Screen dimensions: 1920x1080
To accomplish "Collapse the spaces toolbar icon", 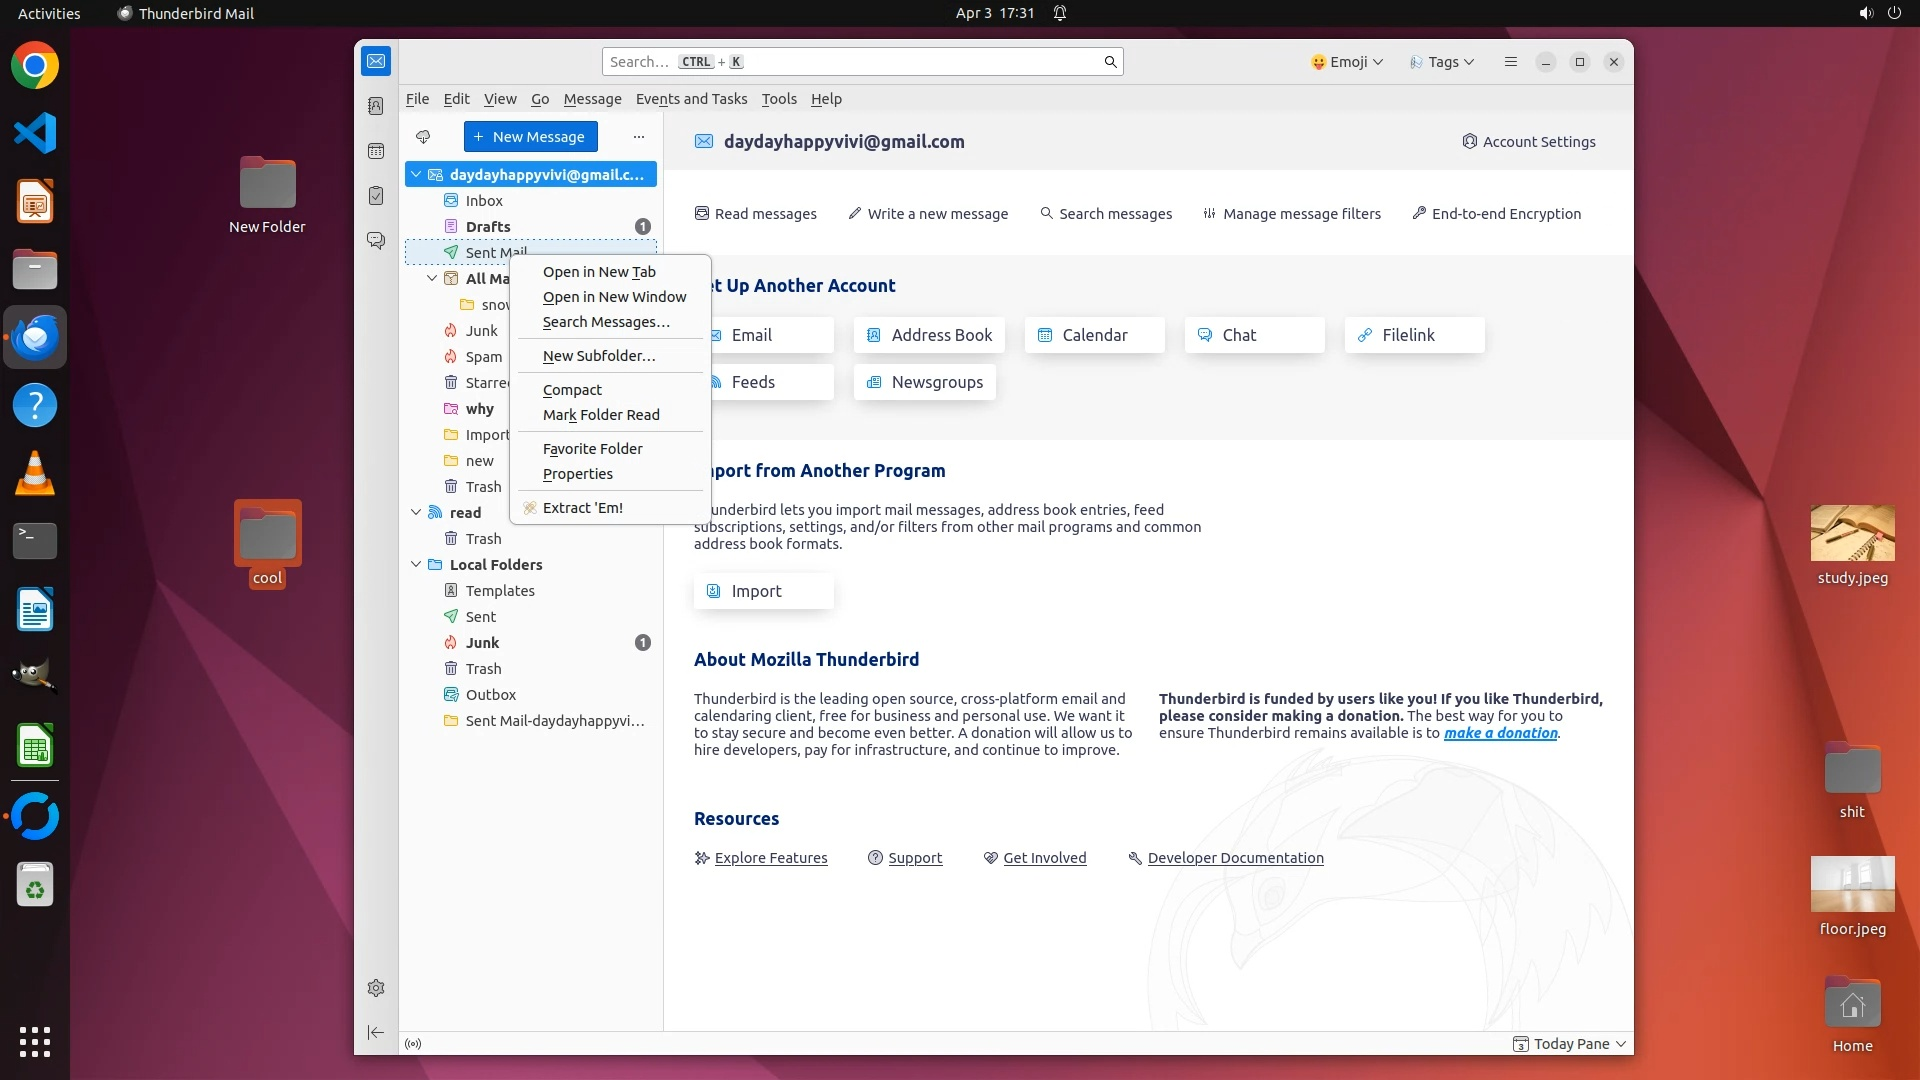I will (x=376, y=1032).
